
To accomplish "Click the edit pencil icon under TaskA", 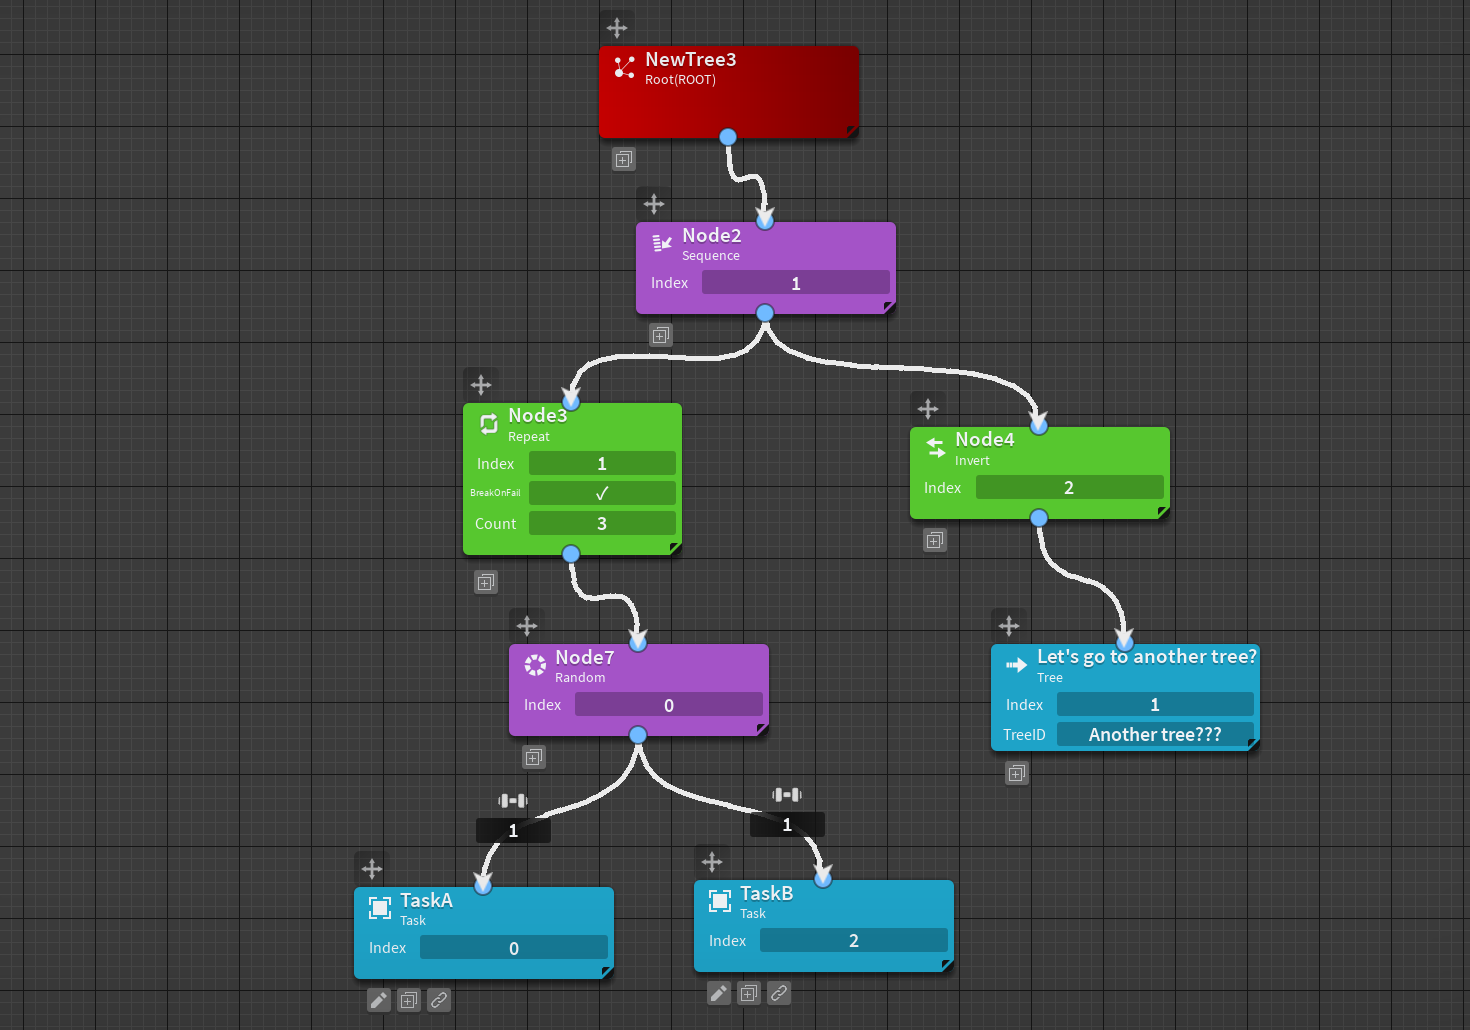I will pyautogui.click(x=379, y=1000).
